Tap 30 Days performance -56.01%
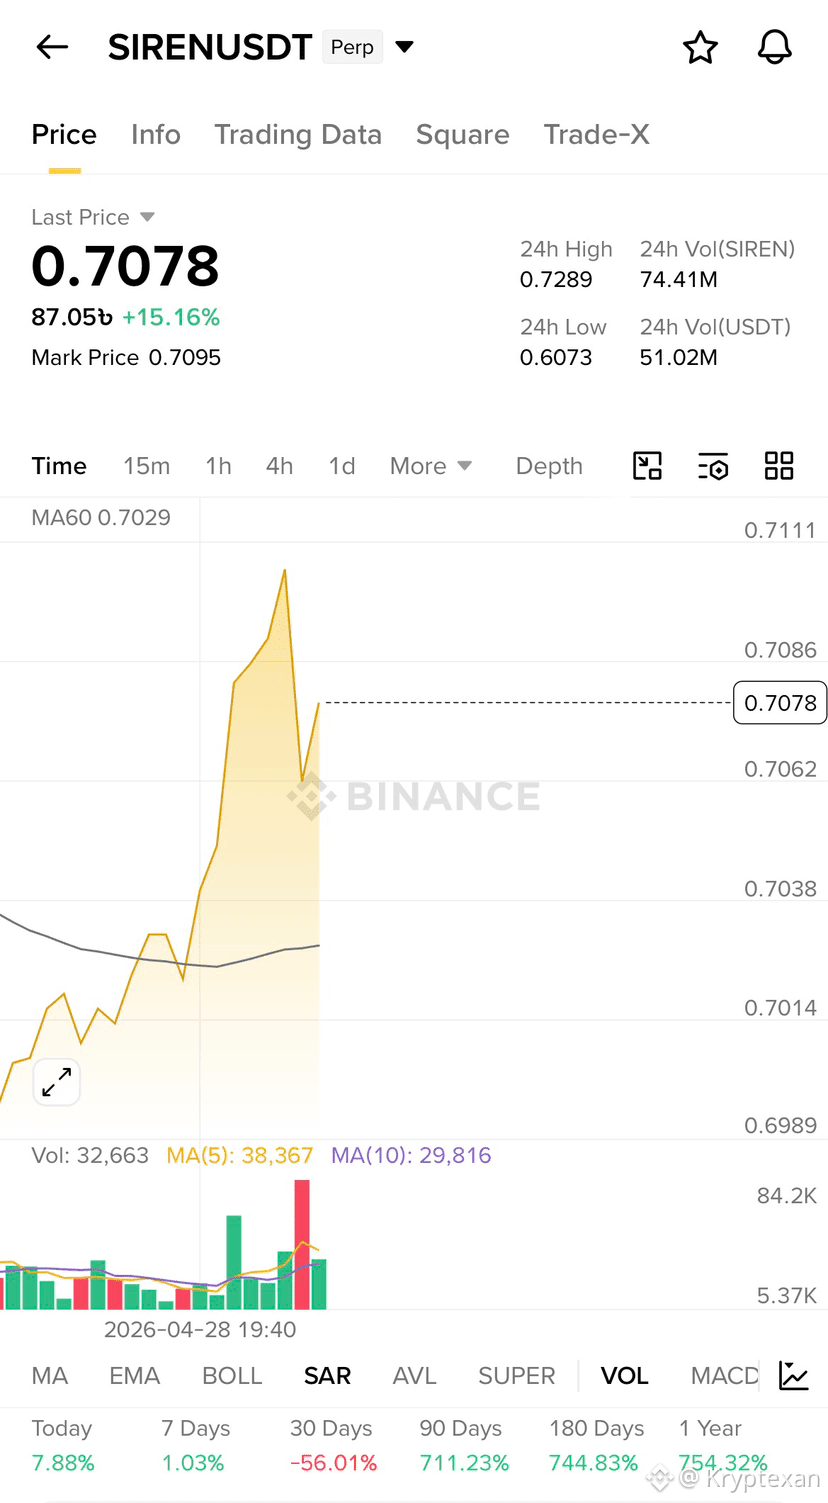This screenshot has height=1503, width=828. [334, 1463]
